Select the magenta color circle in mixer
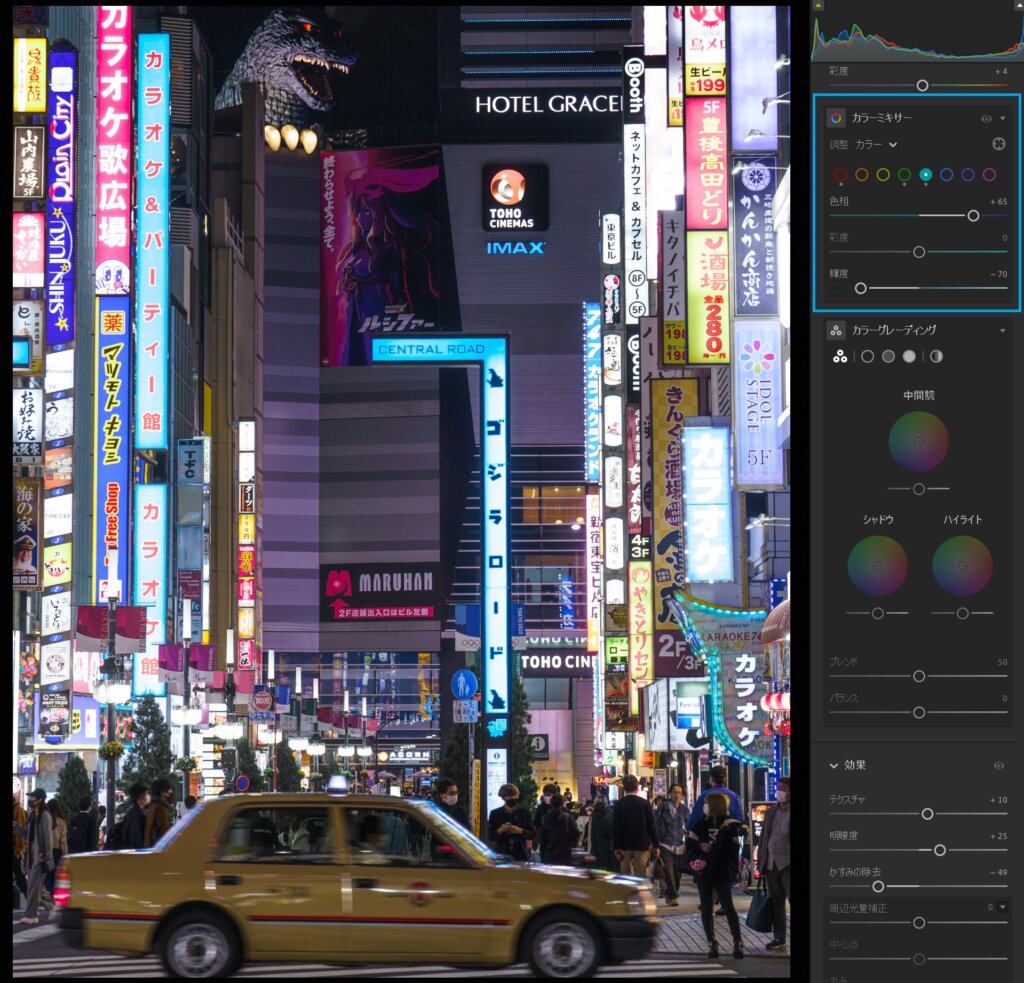 [x=989, y=174]
